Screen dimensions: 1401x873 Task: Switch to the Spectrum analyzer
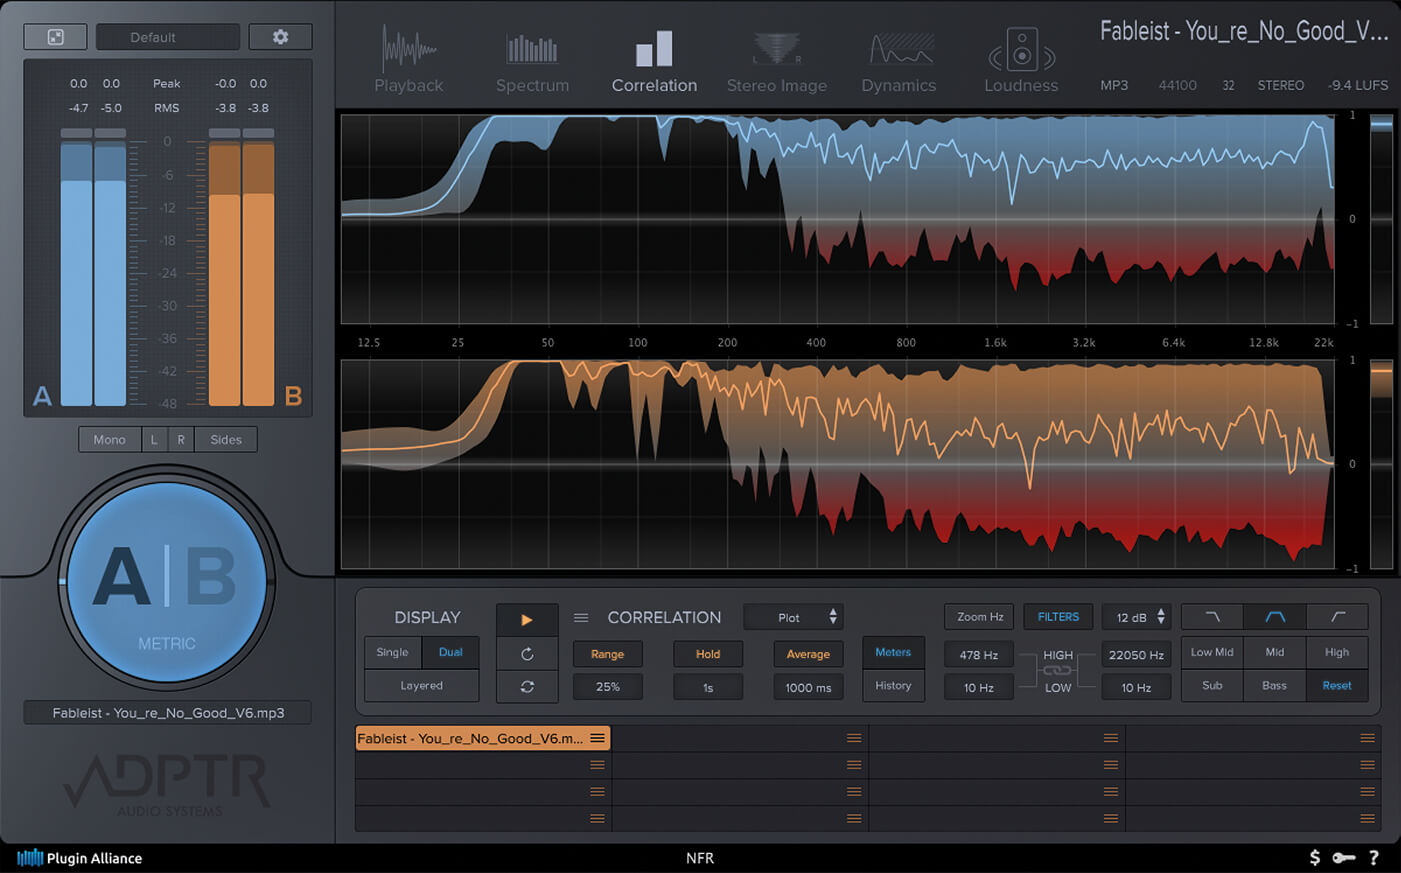(x=531, y=58)
